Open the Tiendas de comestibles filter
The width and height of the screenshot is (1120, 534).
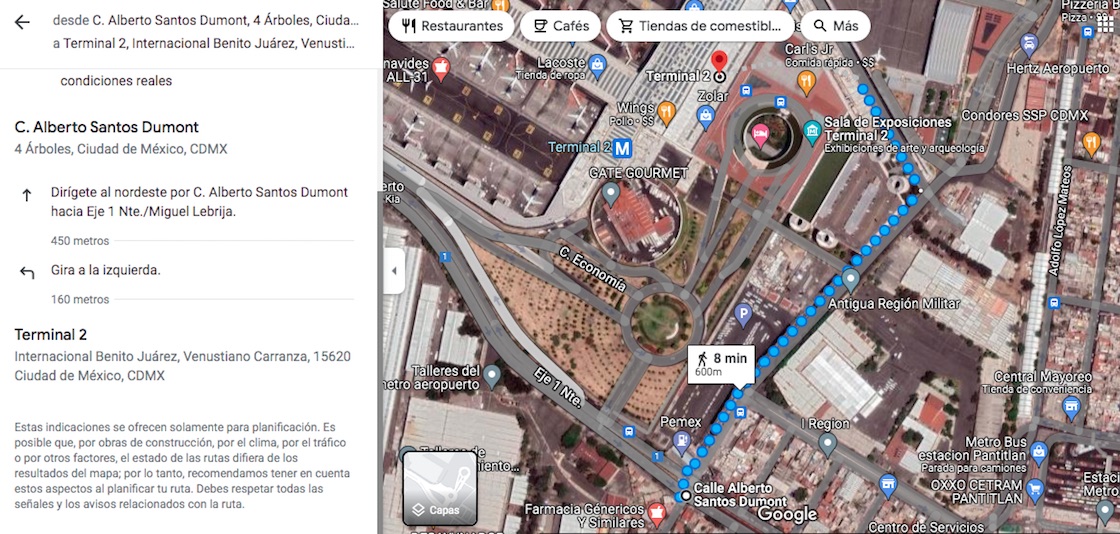(700, 26)
